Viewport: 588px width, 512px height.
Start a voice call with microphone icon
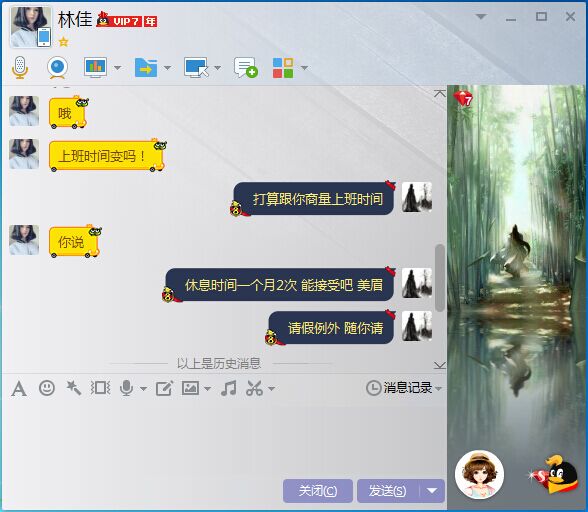(x=20, y=68)
